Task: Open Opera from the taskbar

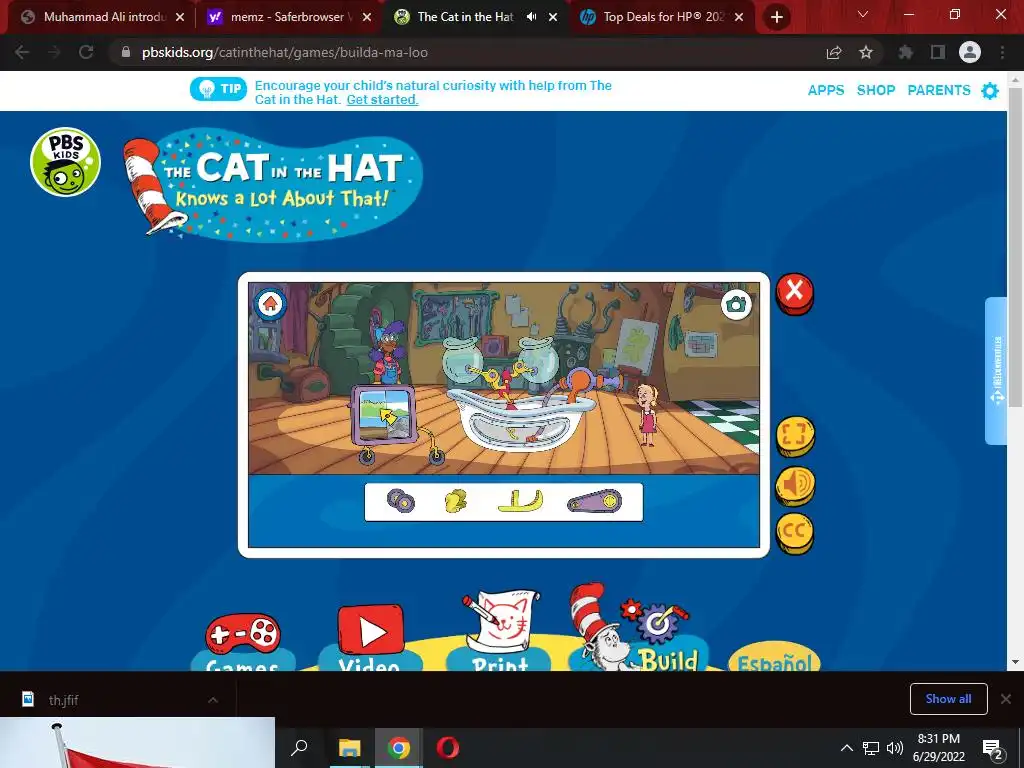Action: [x=448, y=748]
